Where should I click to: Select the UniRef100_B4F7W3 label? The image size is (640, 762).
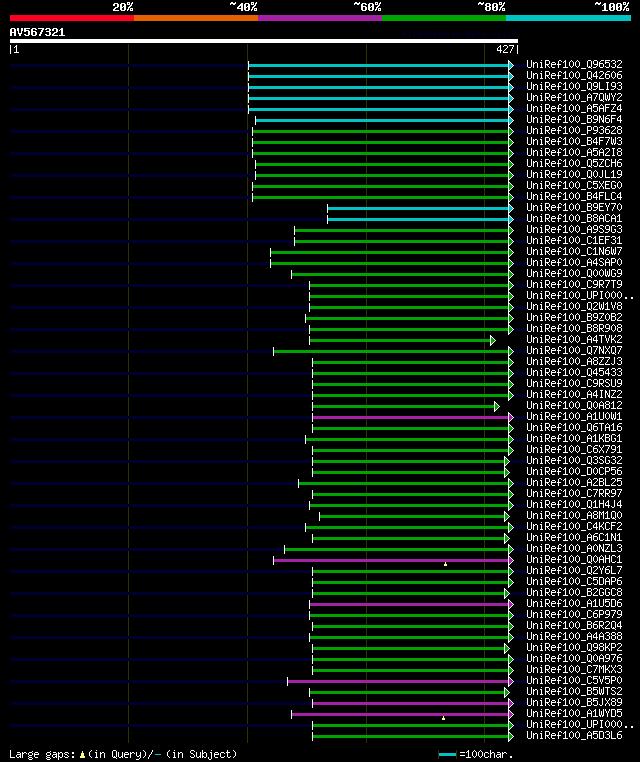click(x=574, y=141)
